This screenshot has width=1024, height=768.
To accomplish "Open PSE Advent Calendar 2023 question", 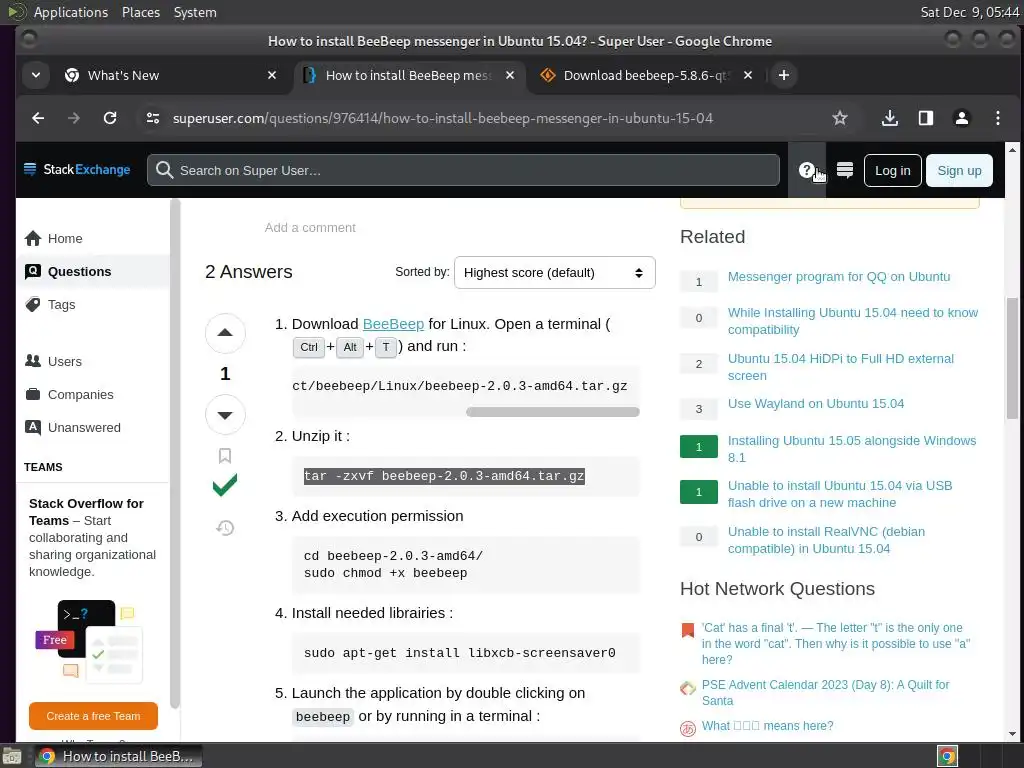I will 825,692.
